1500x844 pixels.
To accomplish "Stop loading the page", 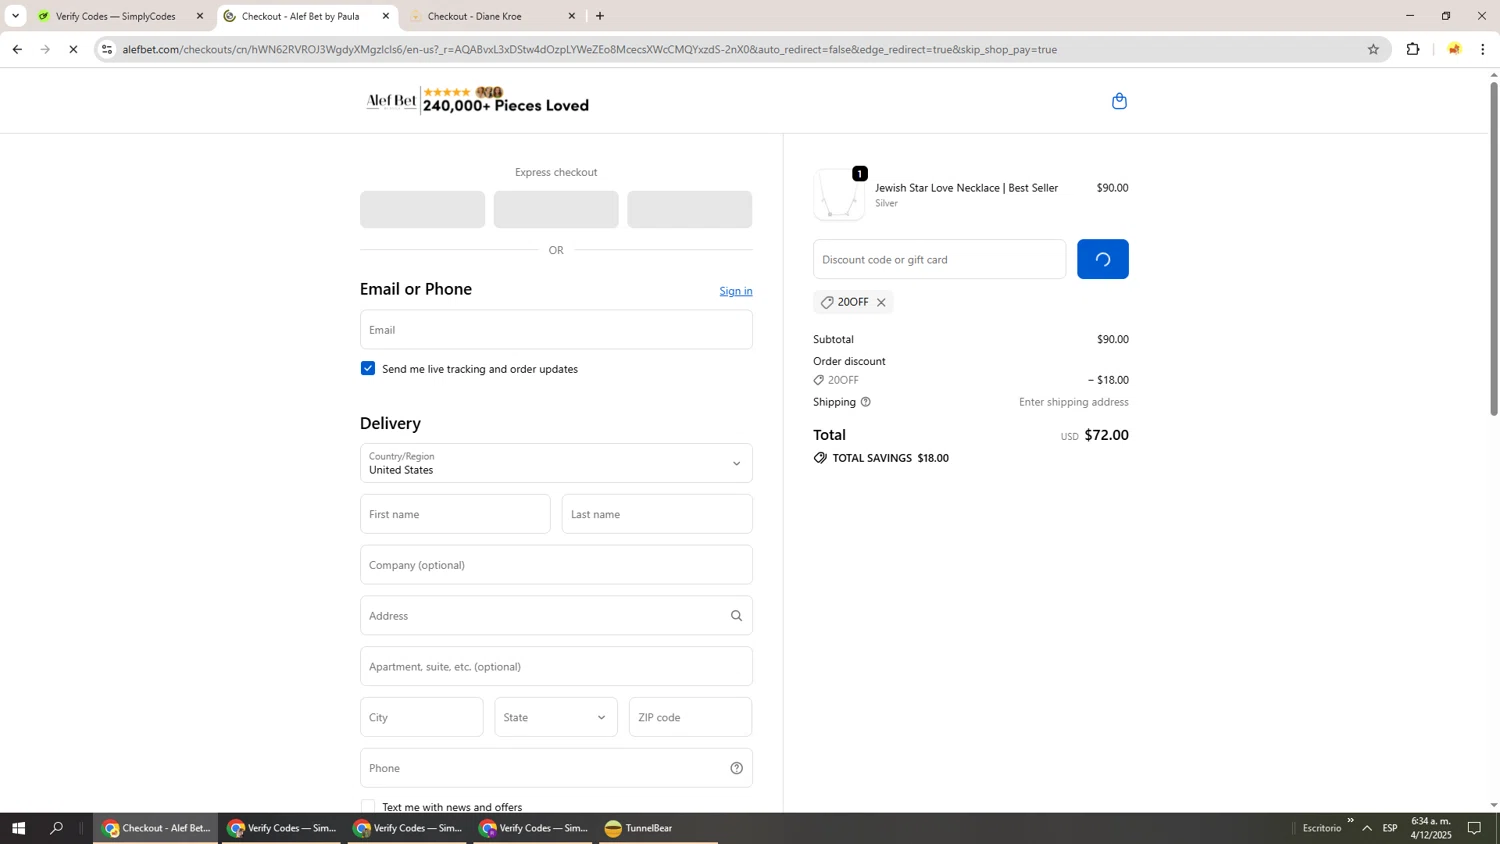I will tap(73, 49).
